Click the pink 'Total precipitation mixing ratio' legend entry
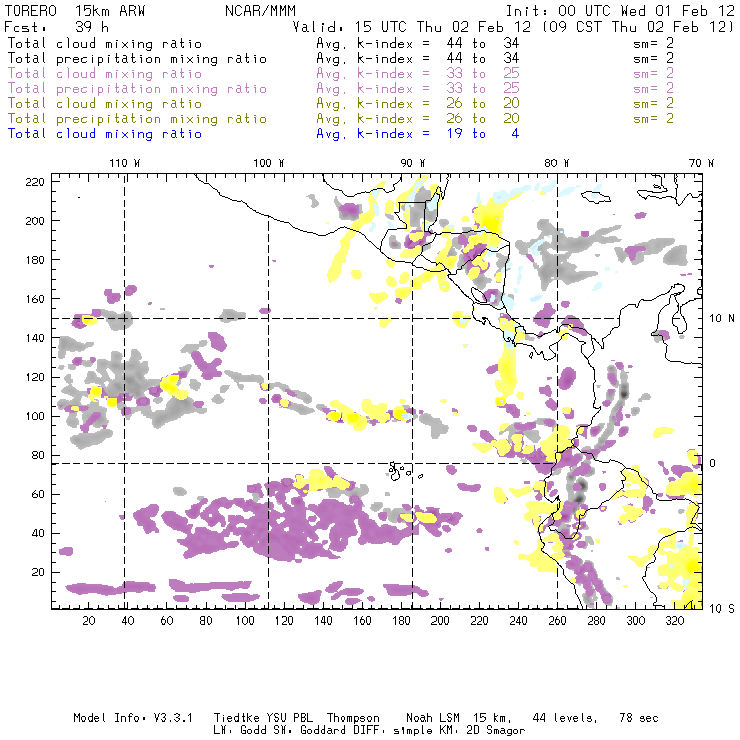 tap(137, 89)
